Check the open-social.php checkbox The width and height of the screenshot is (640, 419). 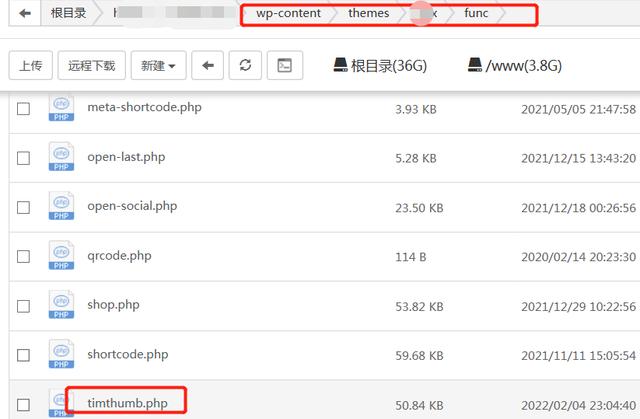pyautogui.click(x=23, y=207)
